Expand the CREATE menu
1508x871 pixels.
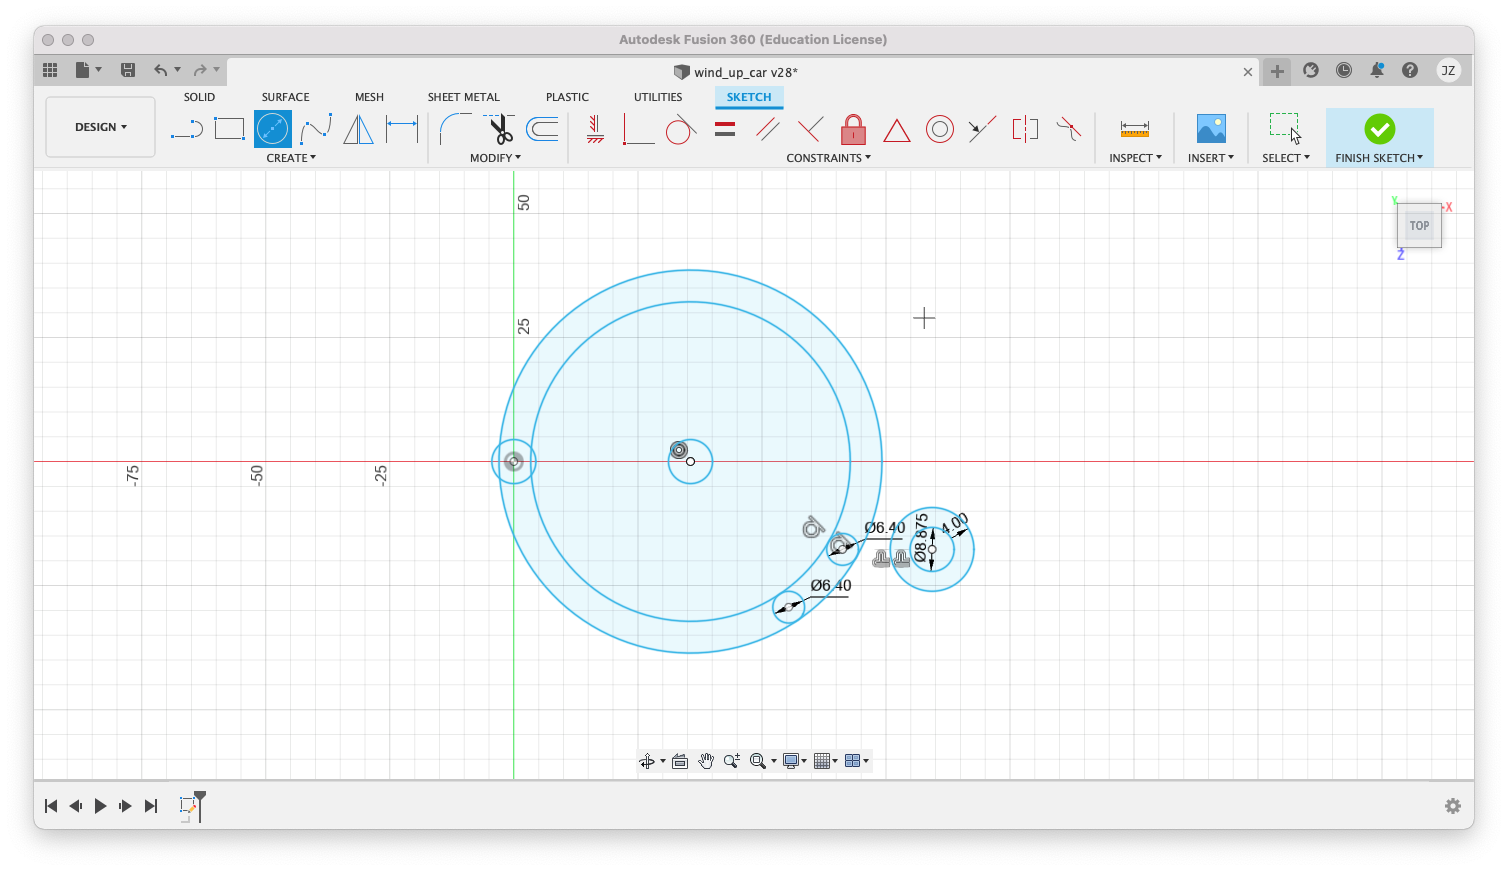pos(291,158)
